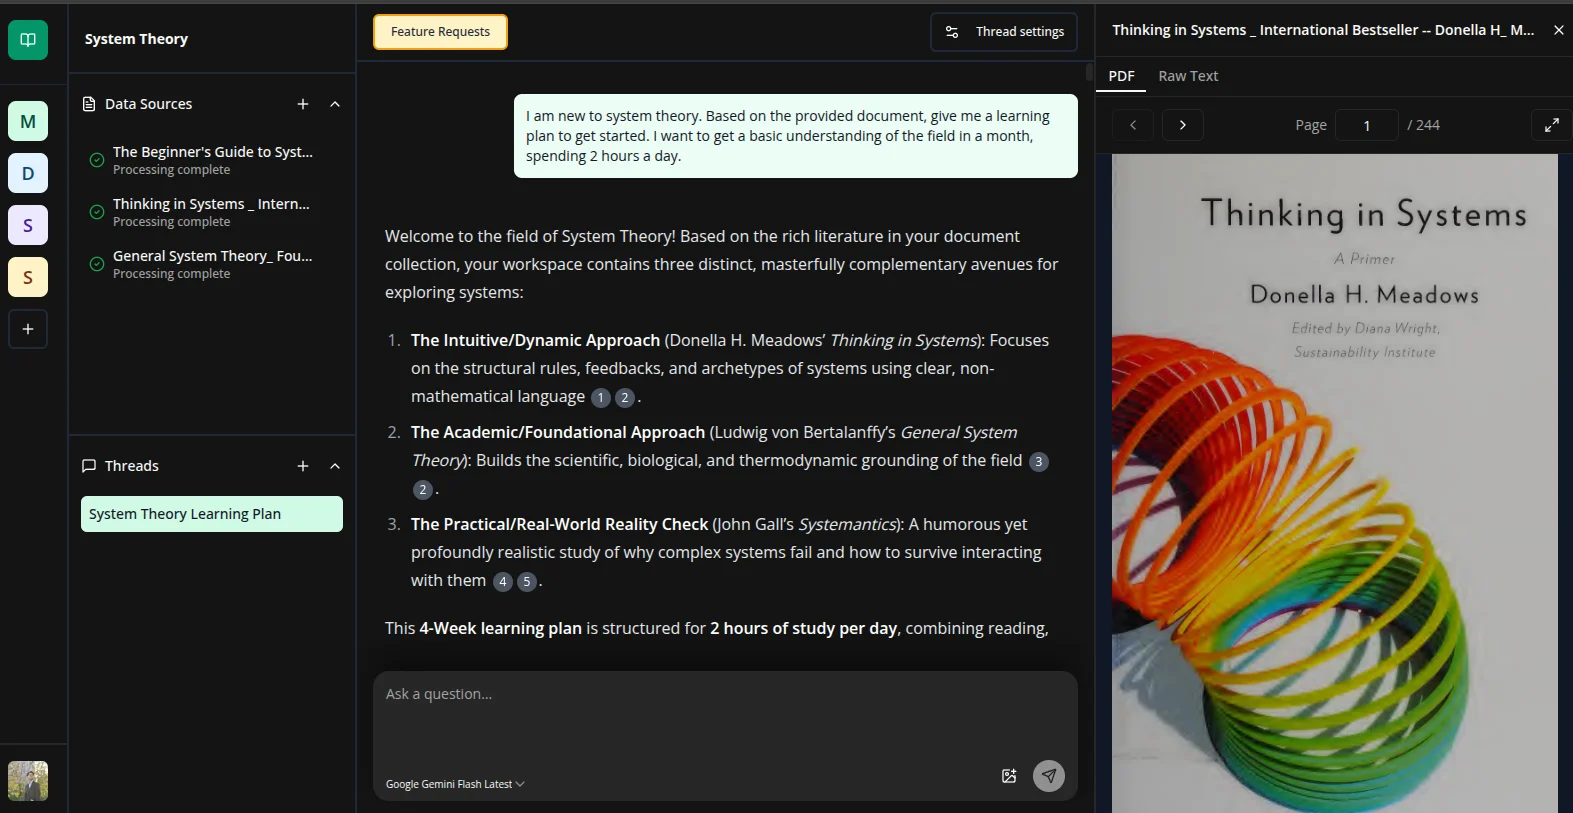Open citation 5 in the Systemantics item

[x=527, y=582]
